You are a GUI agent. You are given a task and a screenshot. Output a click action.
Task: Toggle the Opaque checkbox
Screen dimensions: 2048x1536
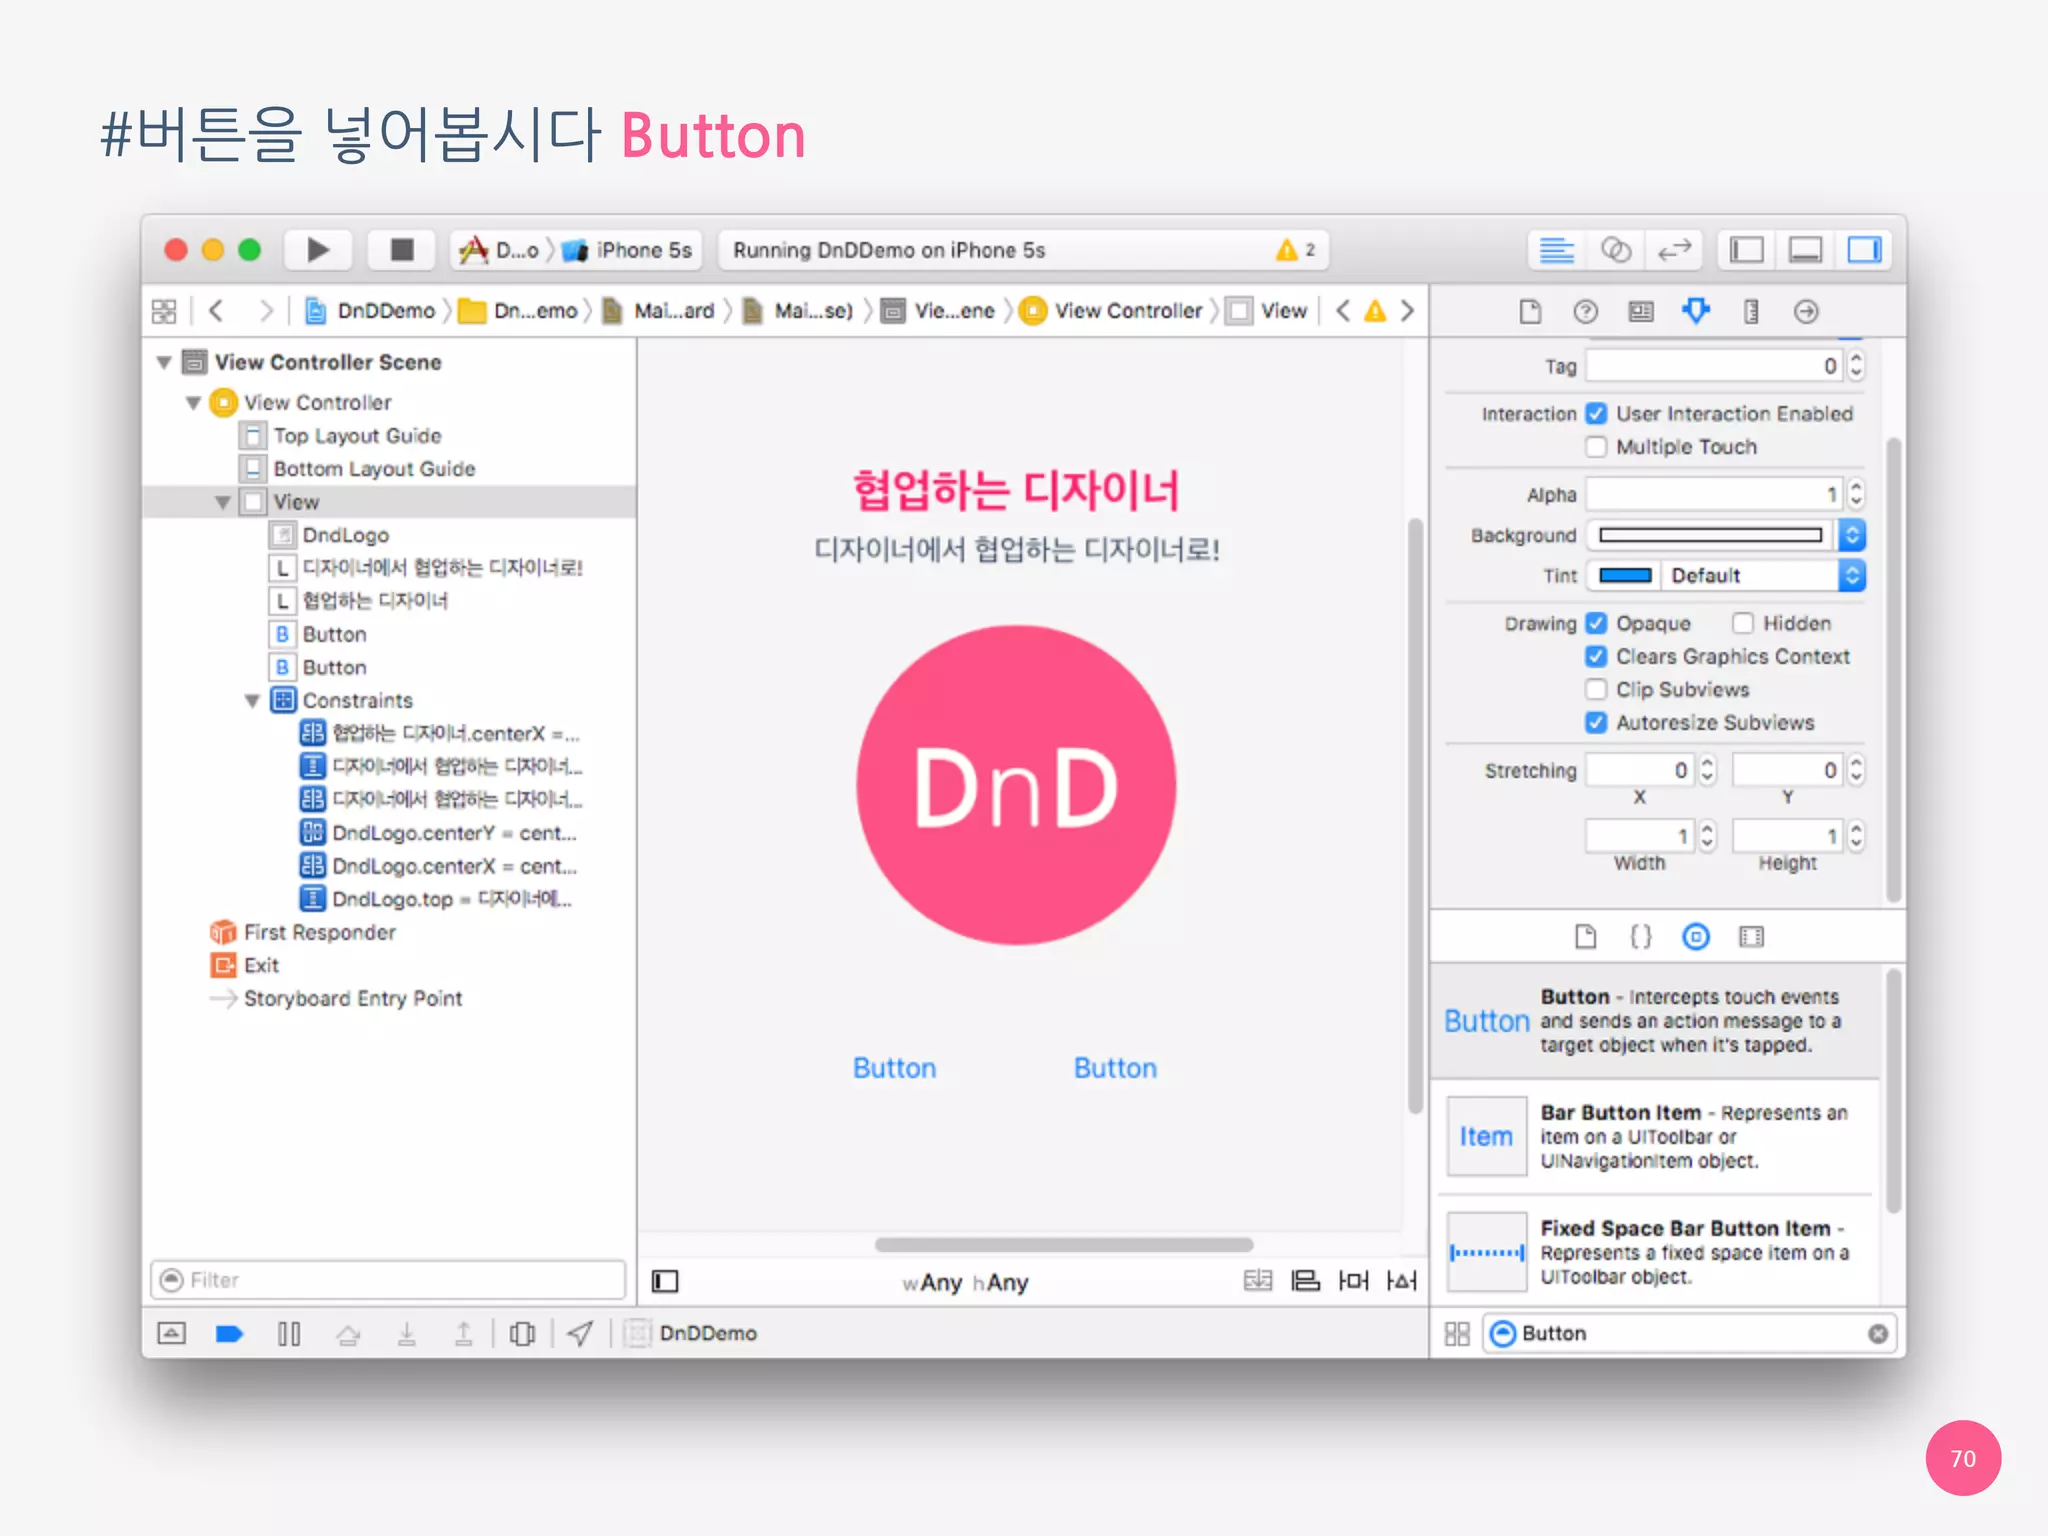pos(1596,624)
